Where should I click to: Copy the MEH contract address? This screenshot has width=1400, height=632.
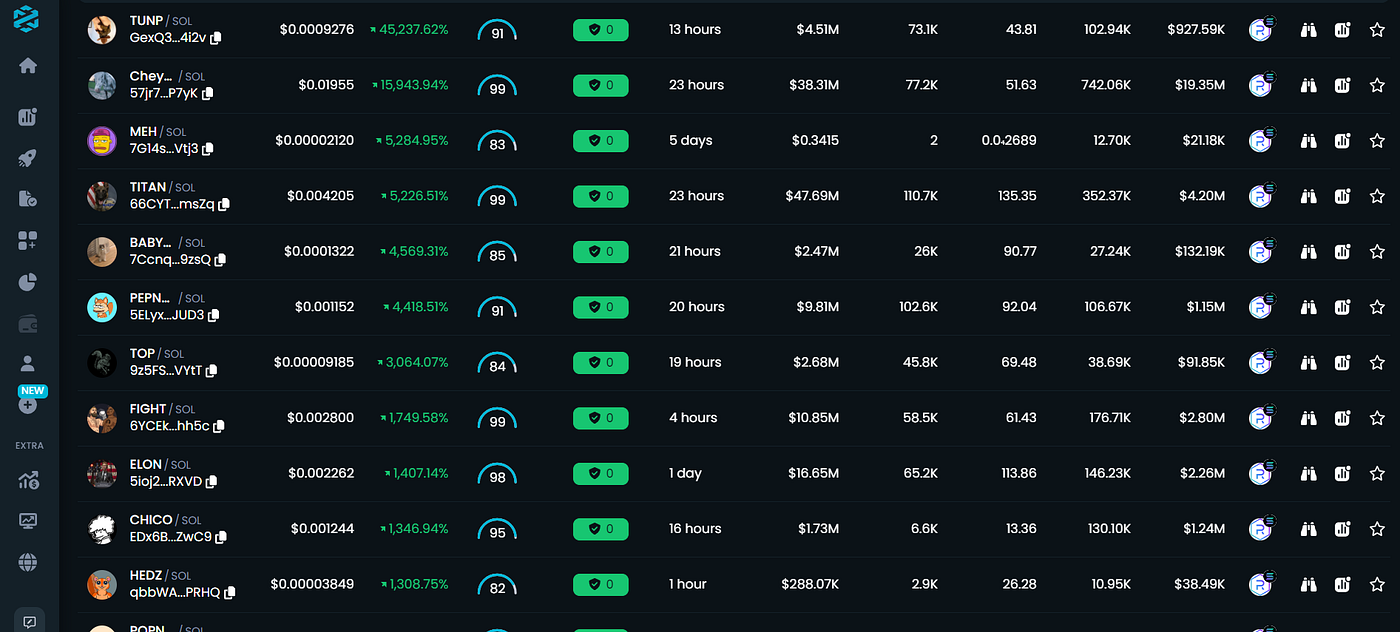(x=208, y=149)
